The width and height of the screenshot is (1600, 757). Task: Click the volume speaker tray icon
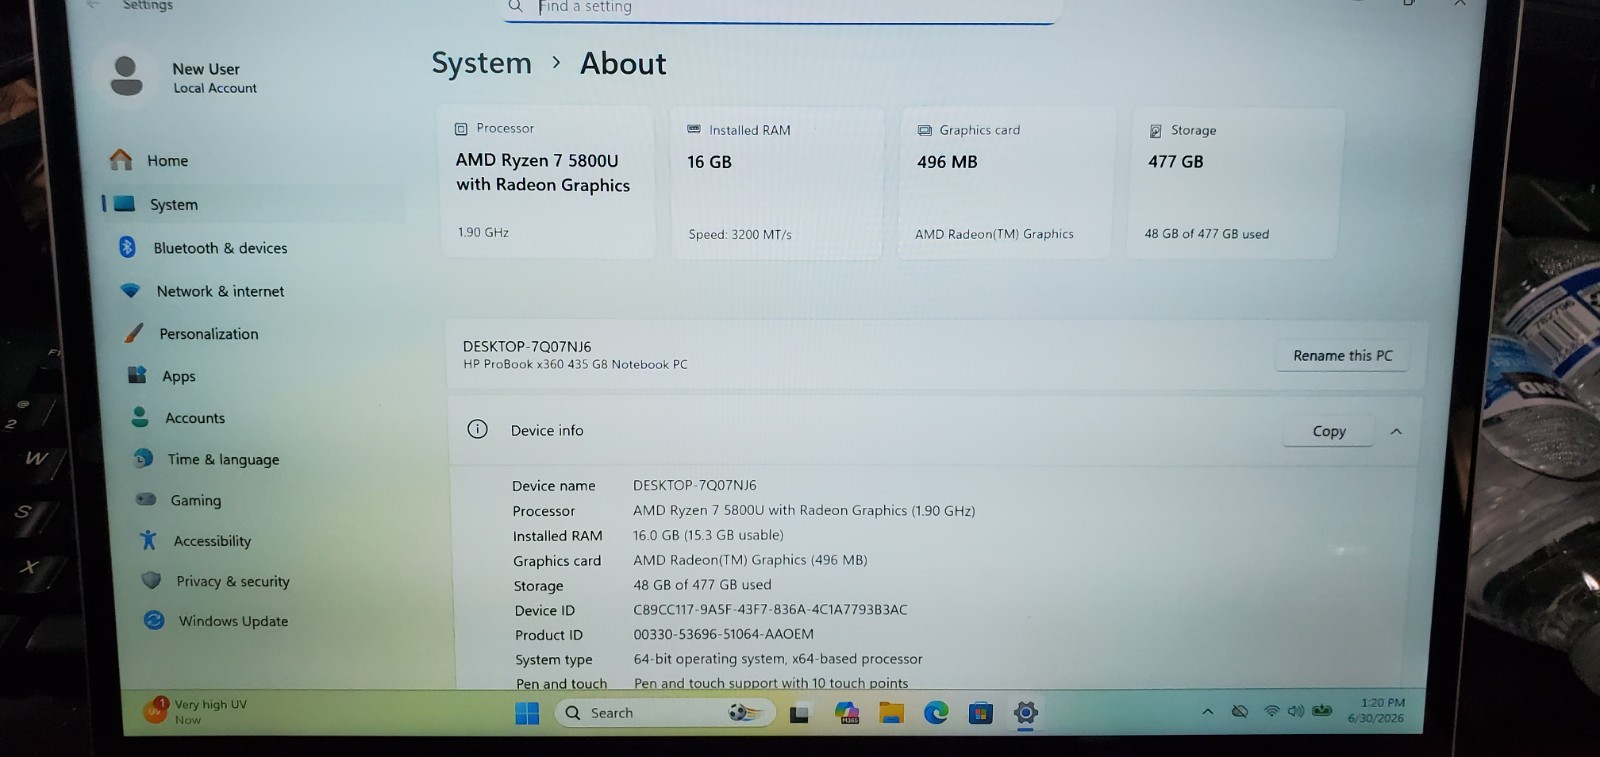[1296, 711]
